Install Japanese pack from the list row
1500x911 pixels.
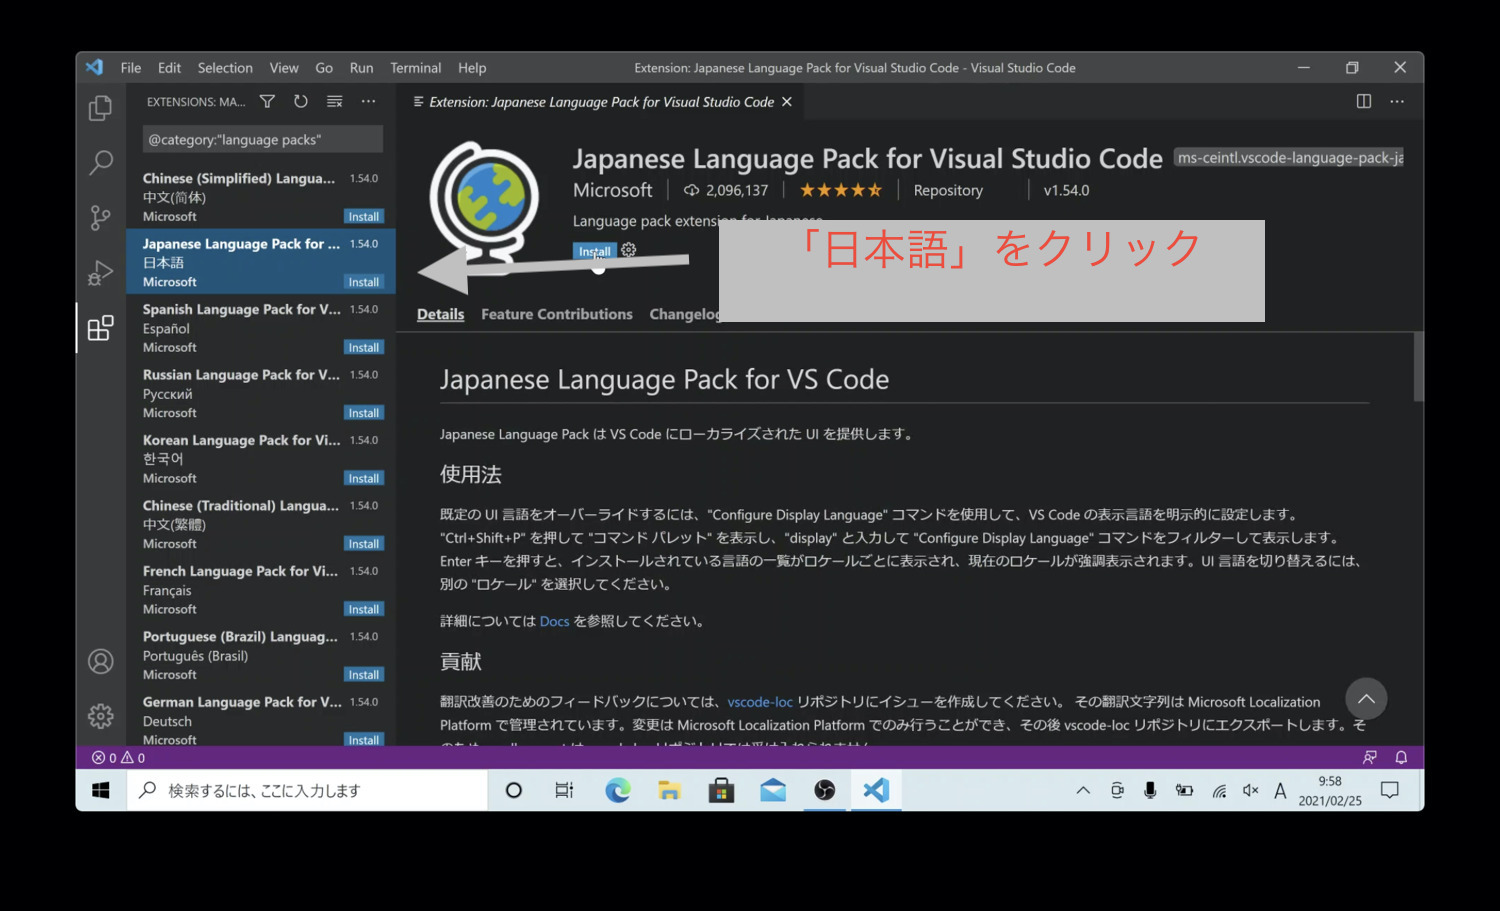point(363,282)
